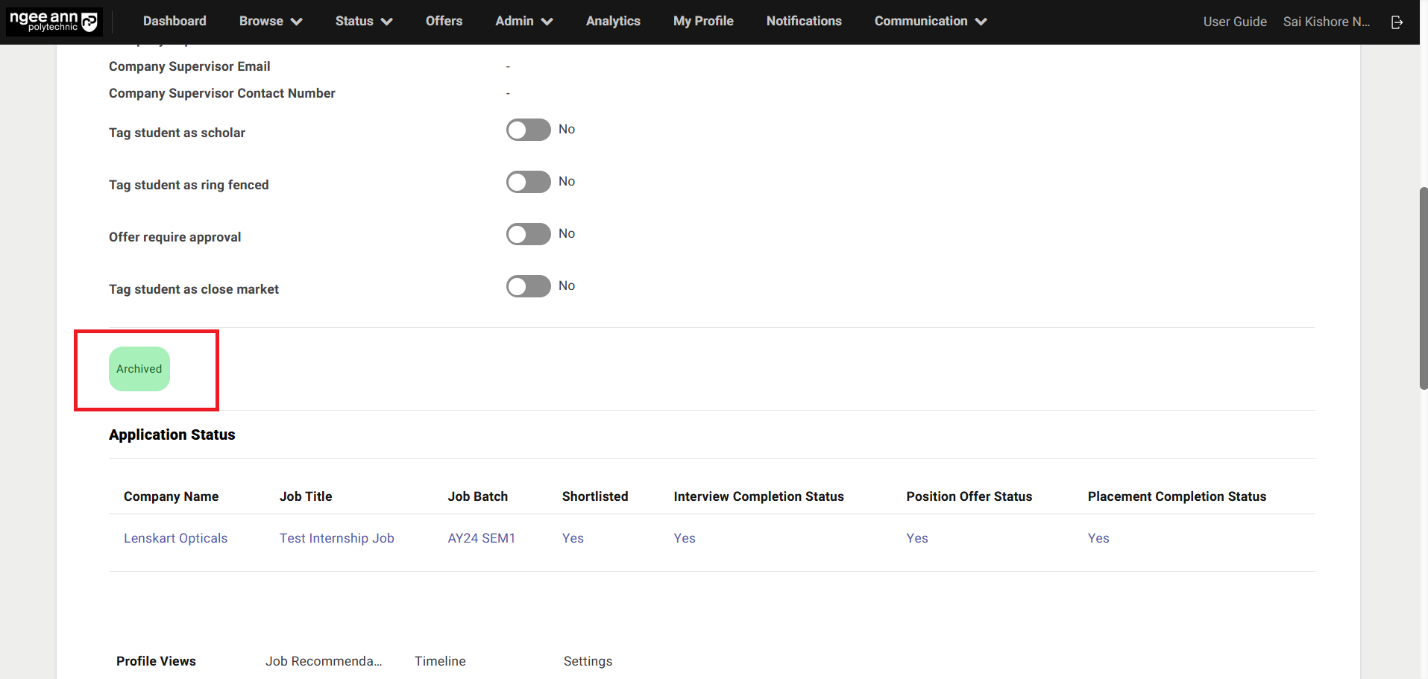Screen dimensions: 1428x679
Task: Open the Notifications page
Action: click(803, 21)
